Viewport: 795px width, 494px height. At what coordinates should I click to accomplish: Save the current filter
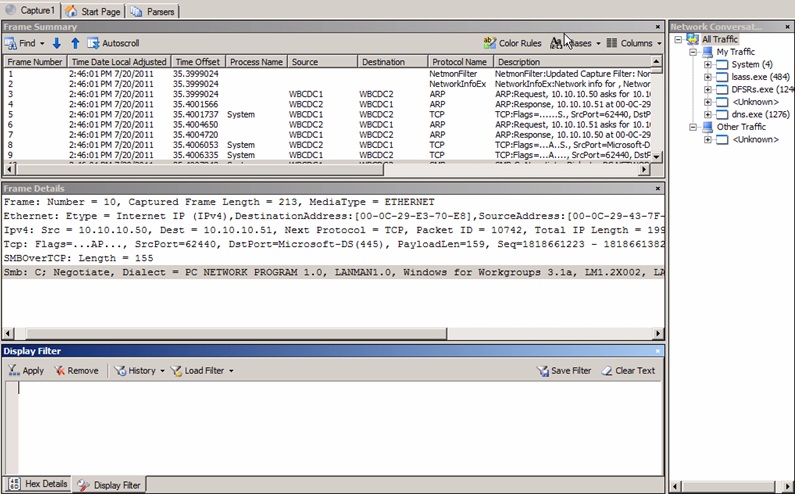(x=564, y=371)
